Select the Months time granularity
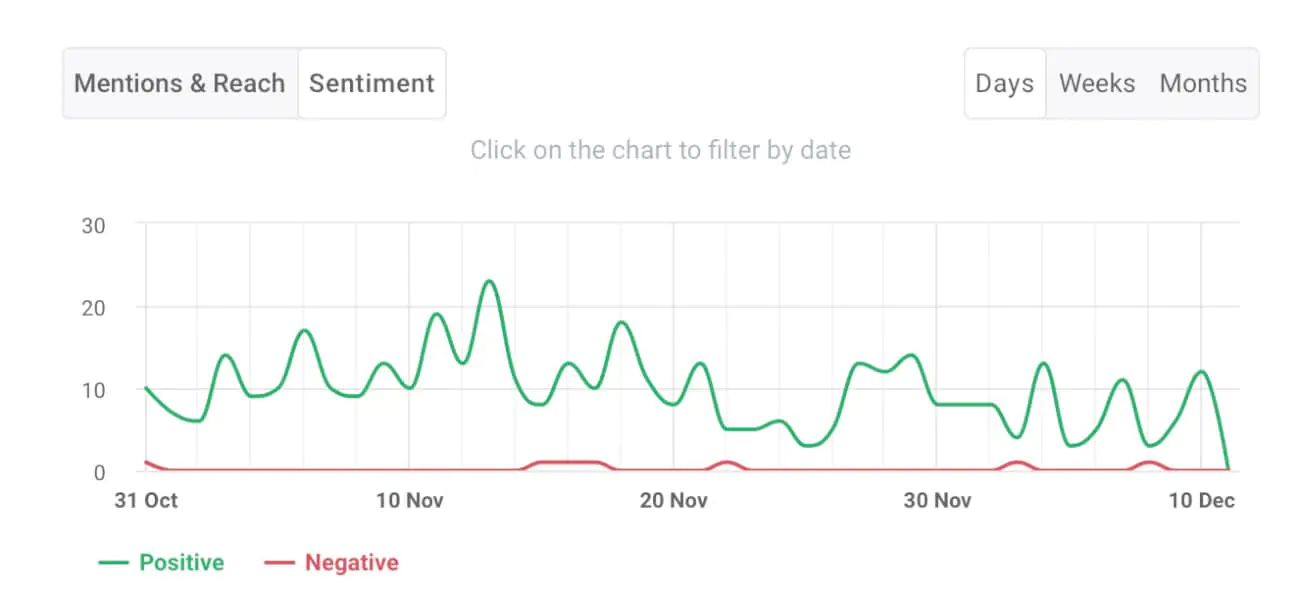The image size is (1300, 592). pyautogui.click(x=1202, y=83)
